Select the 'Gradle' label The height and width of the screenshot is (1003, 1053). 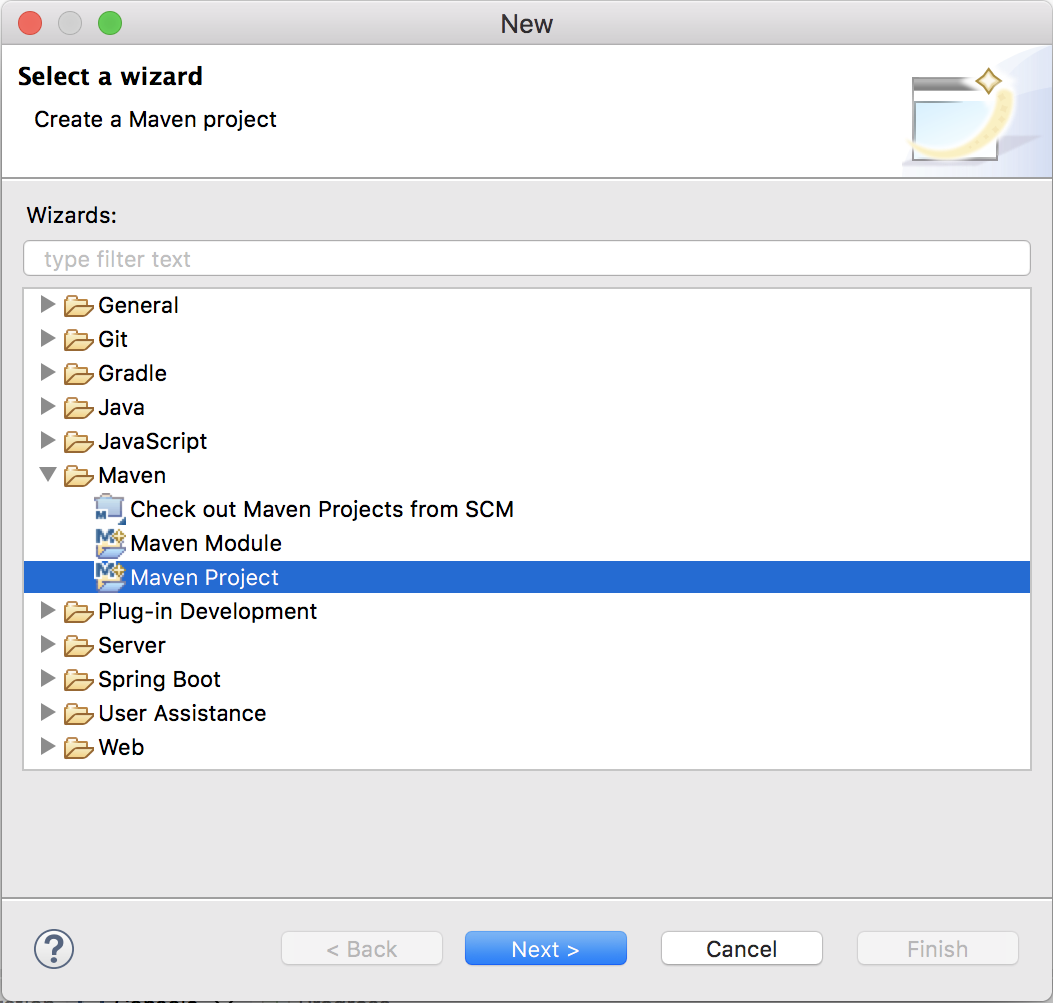pos(132,373)
